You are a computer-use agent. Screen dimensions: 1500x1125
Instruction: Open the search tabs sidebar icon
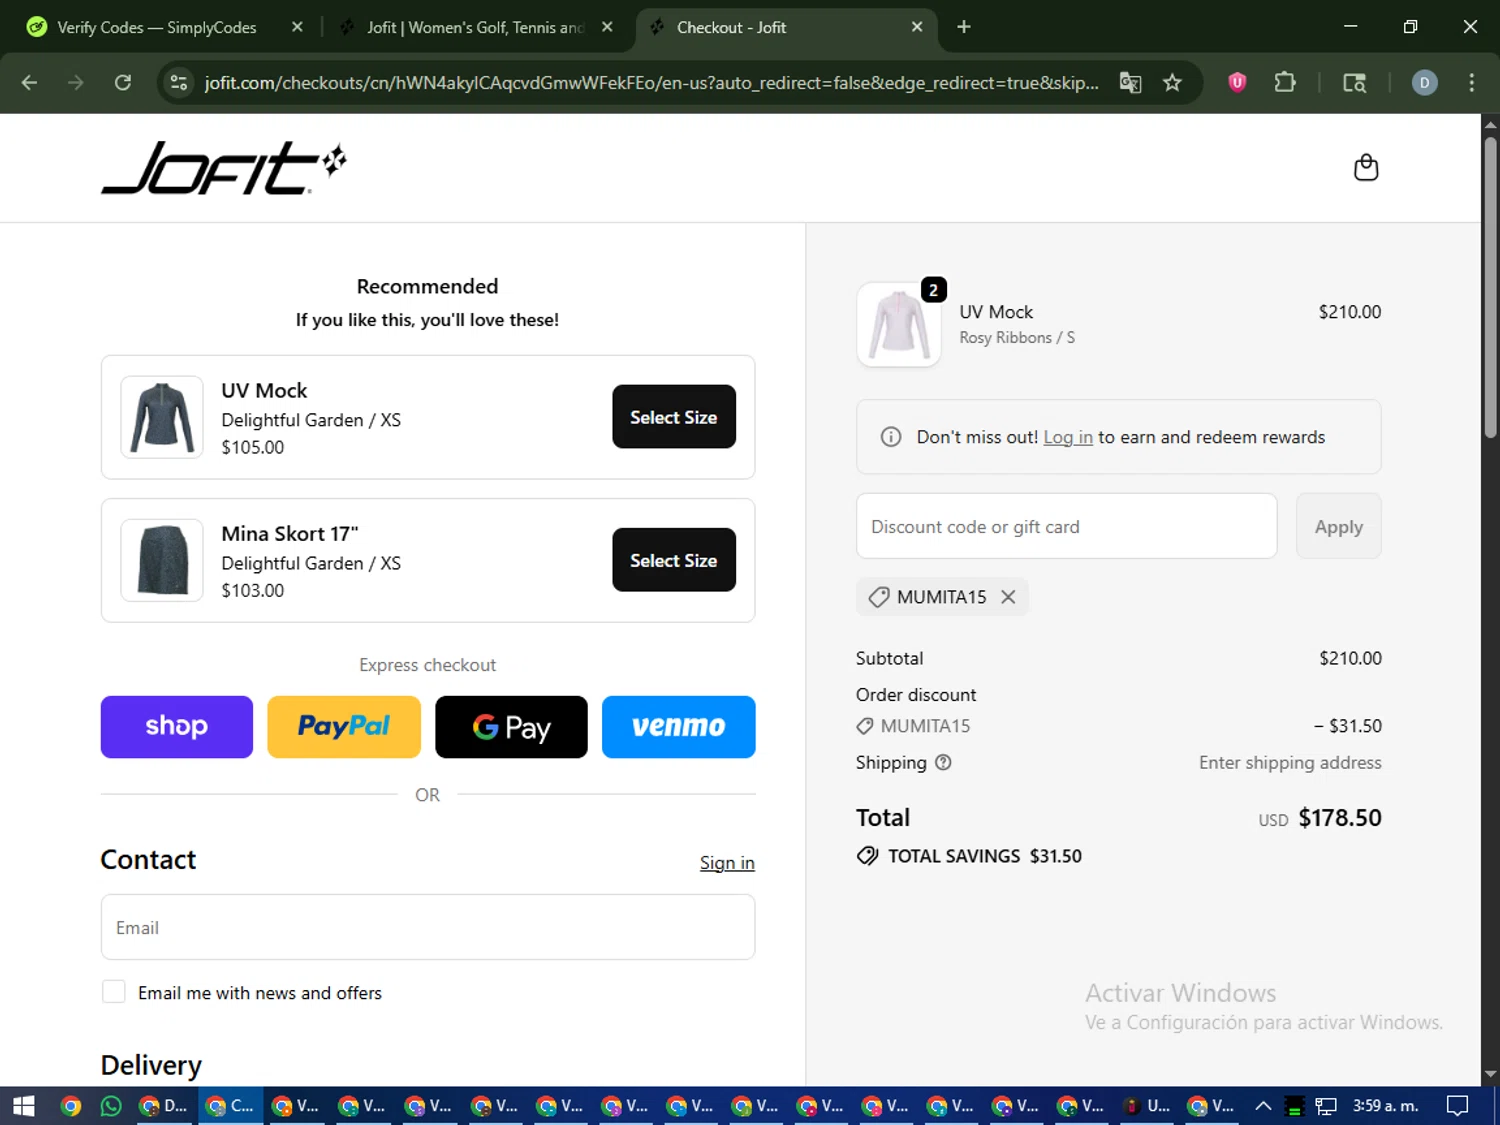pyautogui.click(x=1354, y=83)
